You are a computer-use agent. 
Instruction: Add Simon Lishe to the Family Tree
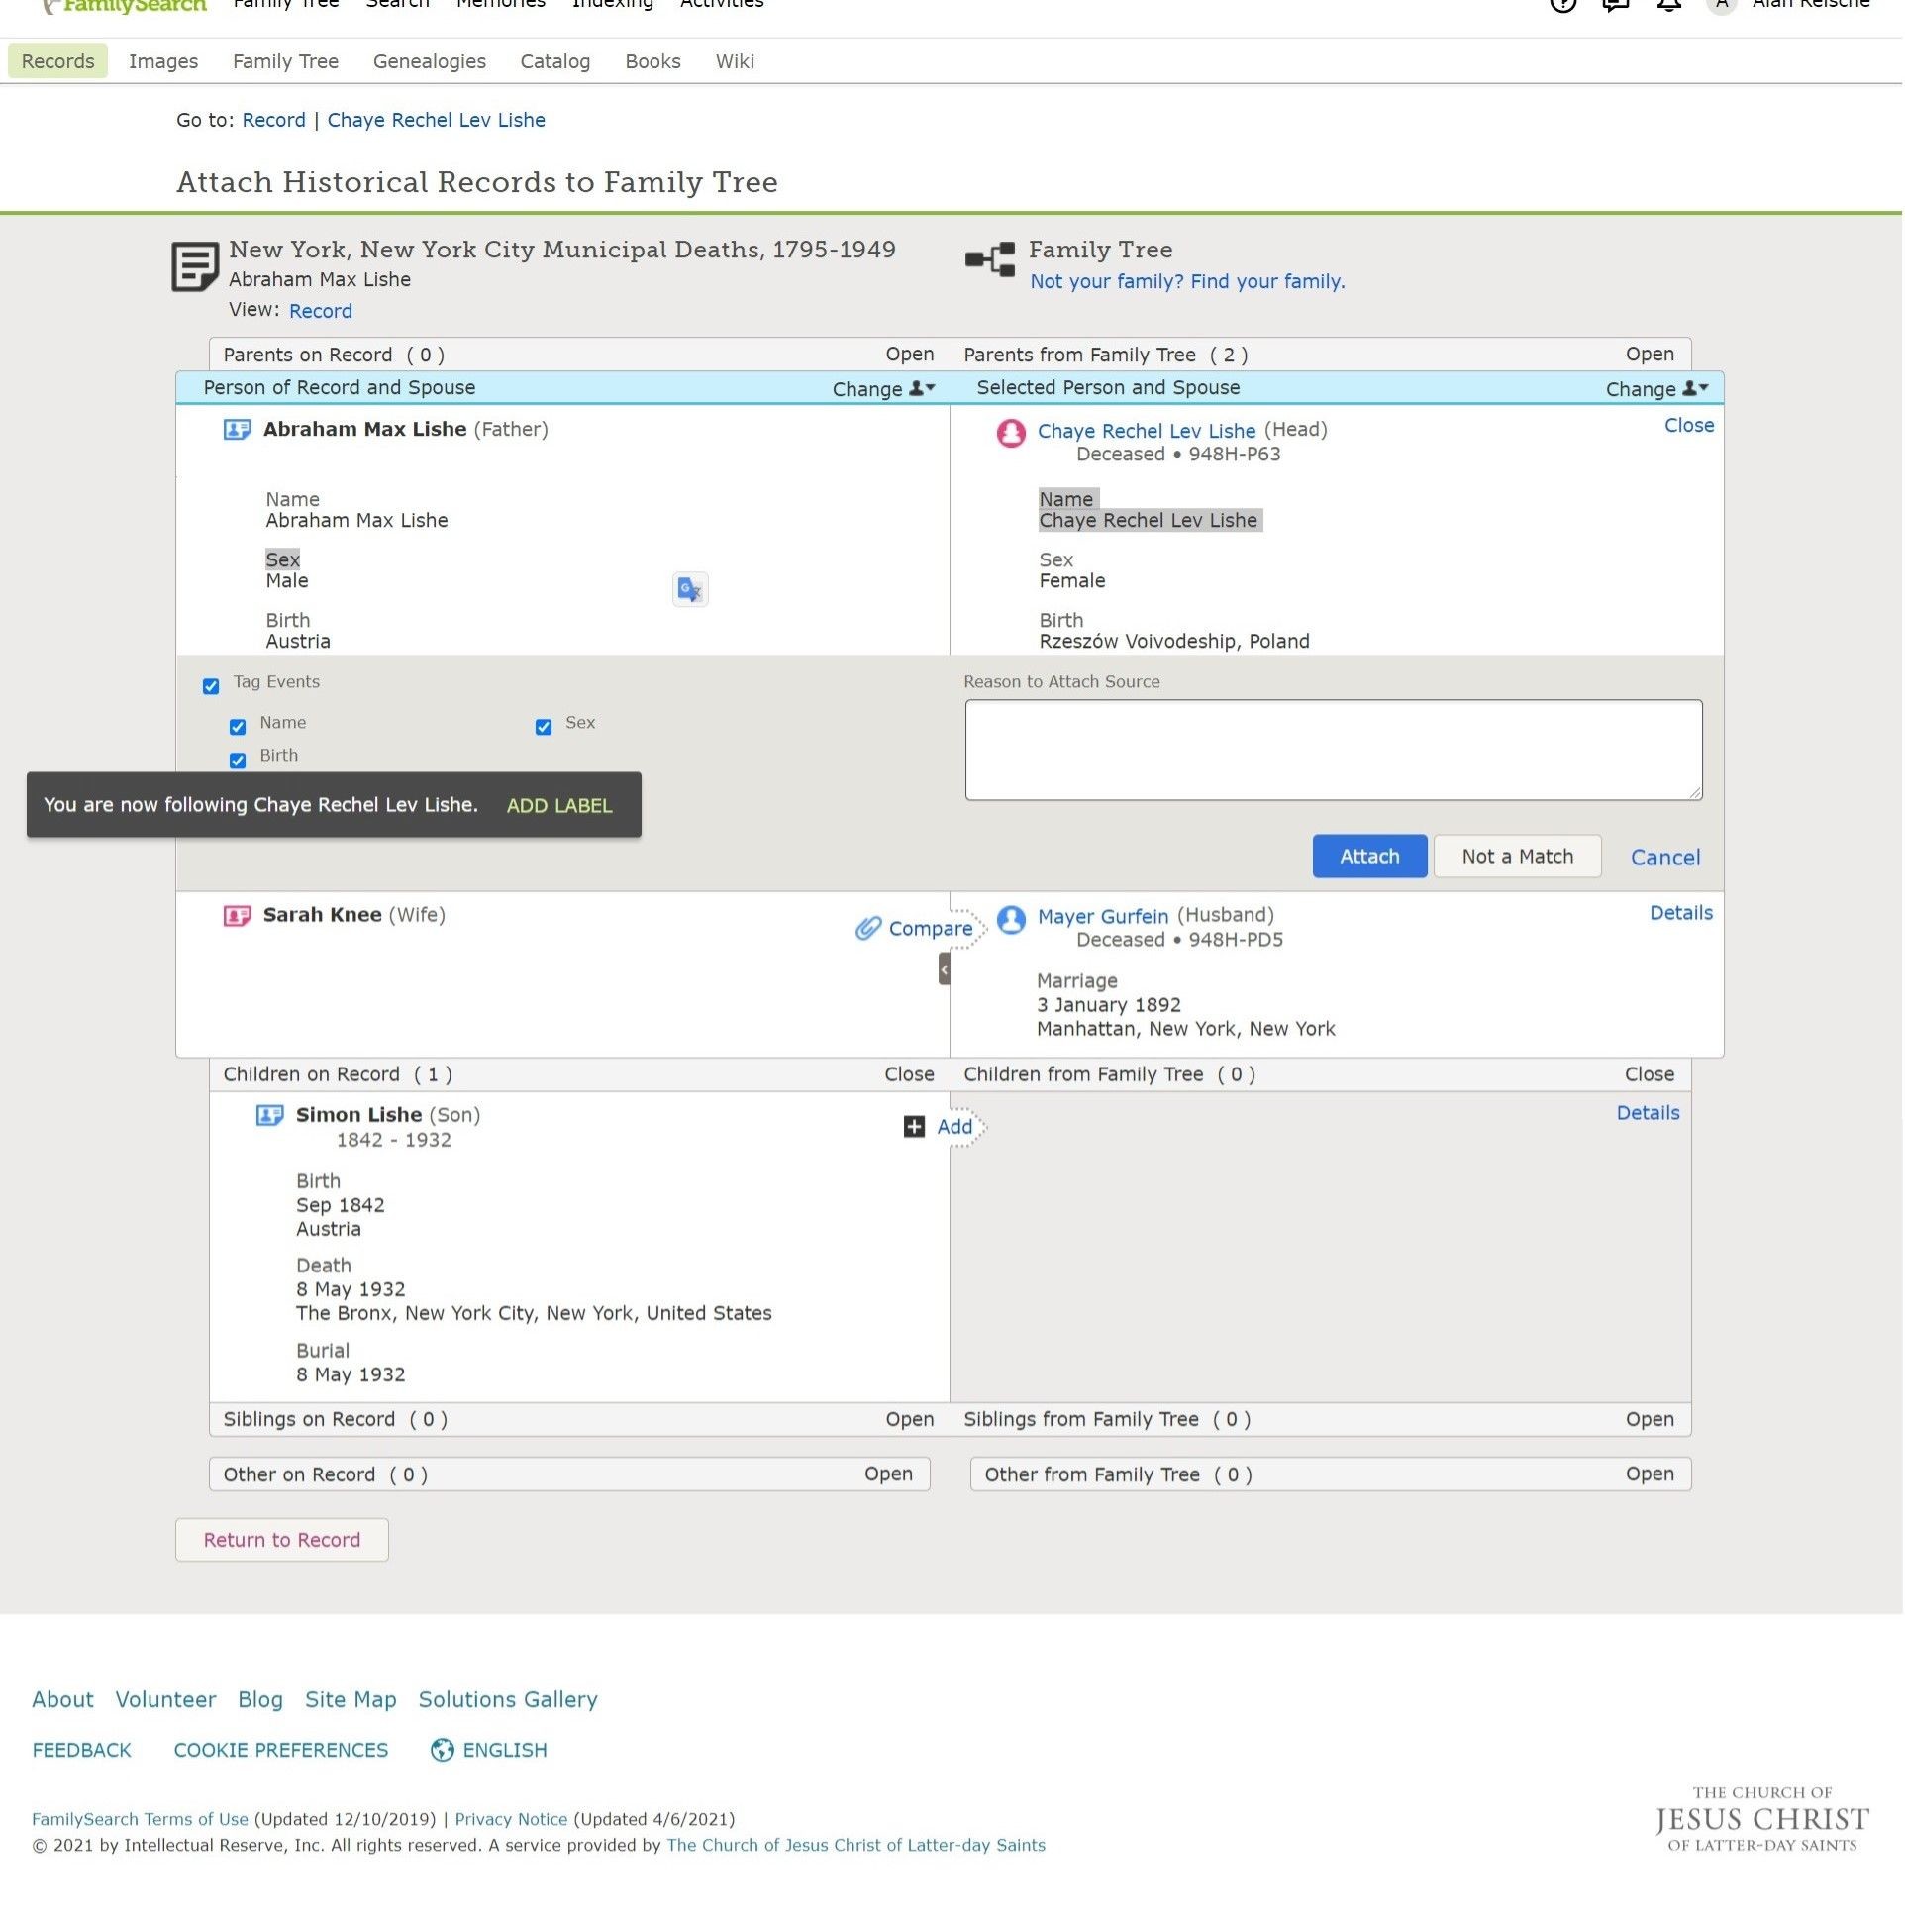click(x=939, y=1127)
